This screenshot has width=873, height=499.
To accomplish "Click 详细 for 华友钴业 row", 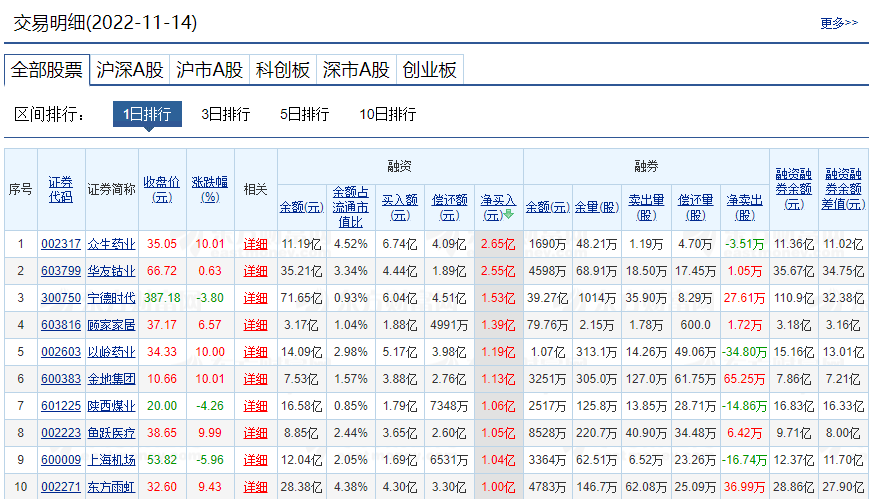I will (x=255, y=270).
